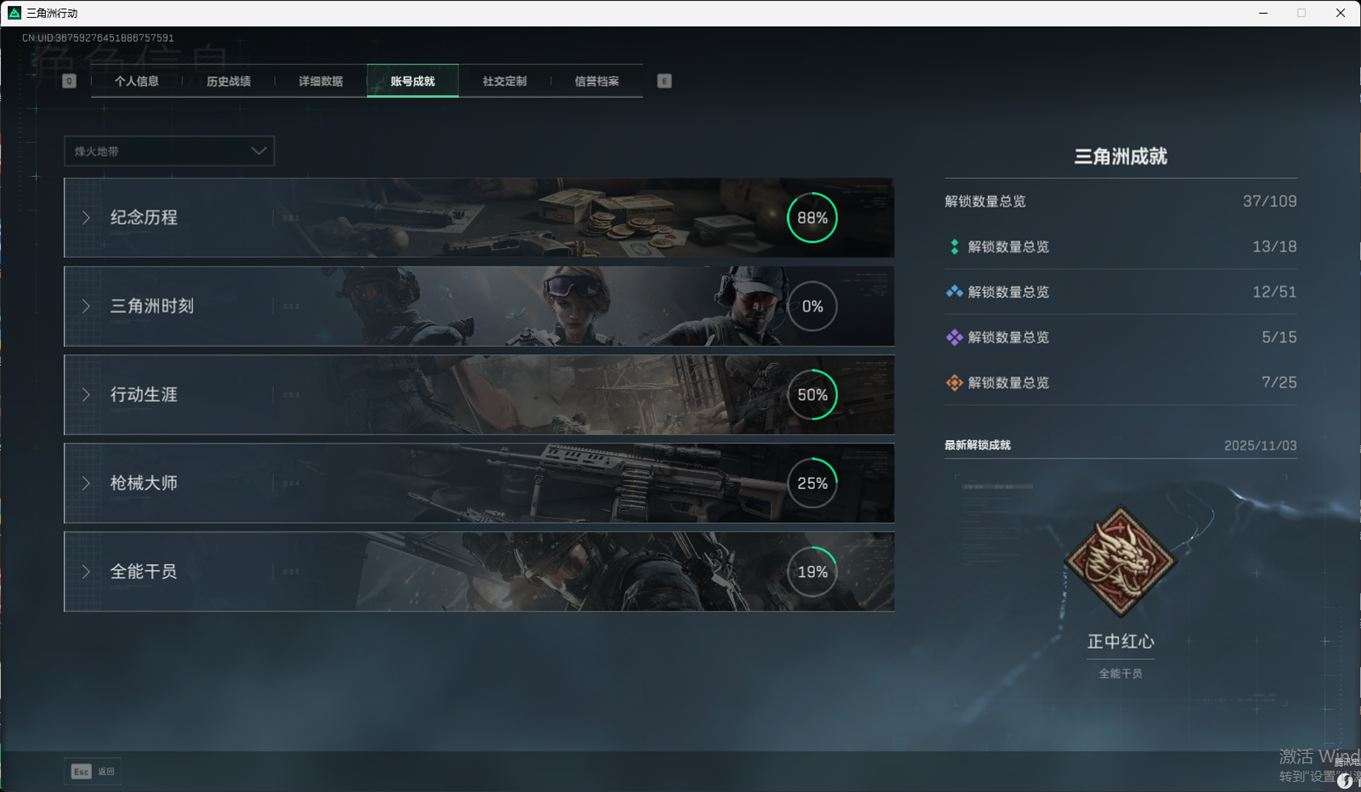Click the green tier achievement icon

(954, 247)
